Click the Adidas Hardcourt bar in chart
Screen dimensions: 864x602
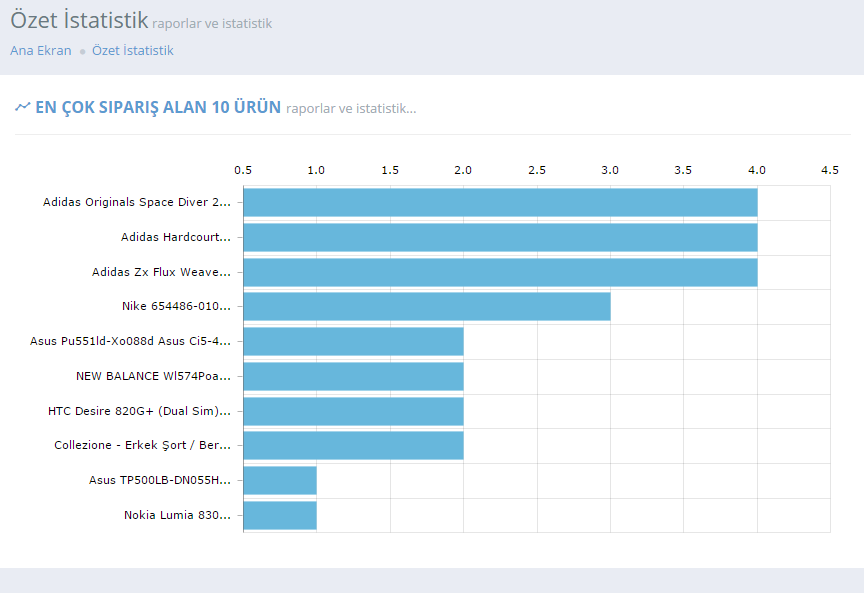tap(500, 237)
